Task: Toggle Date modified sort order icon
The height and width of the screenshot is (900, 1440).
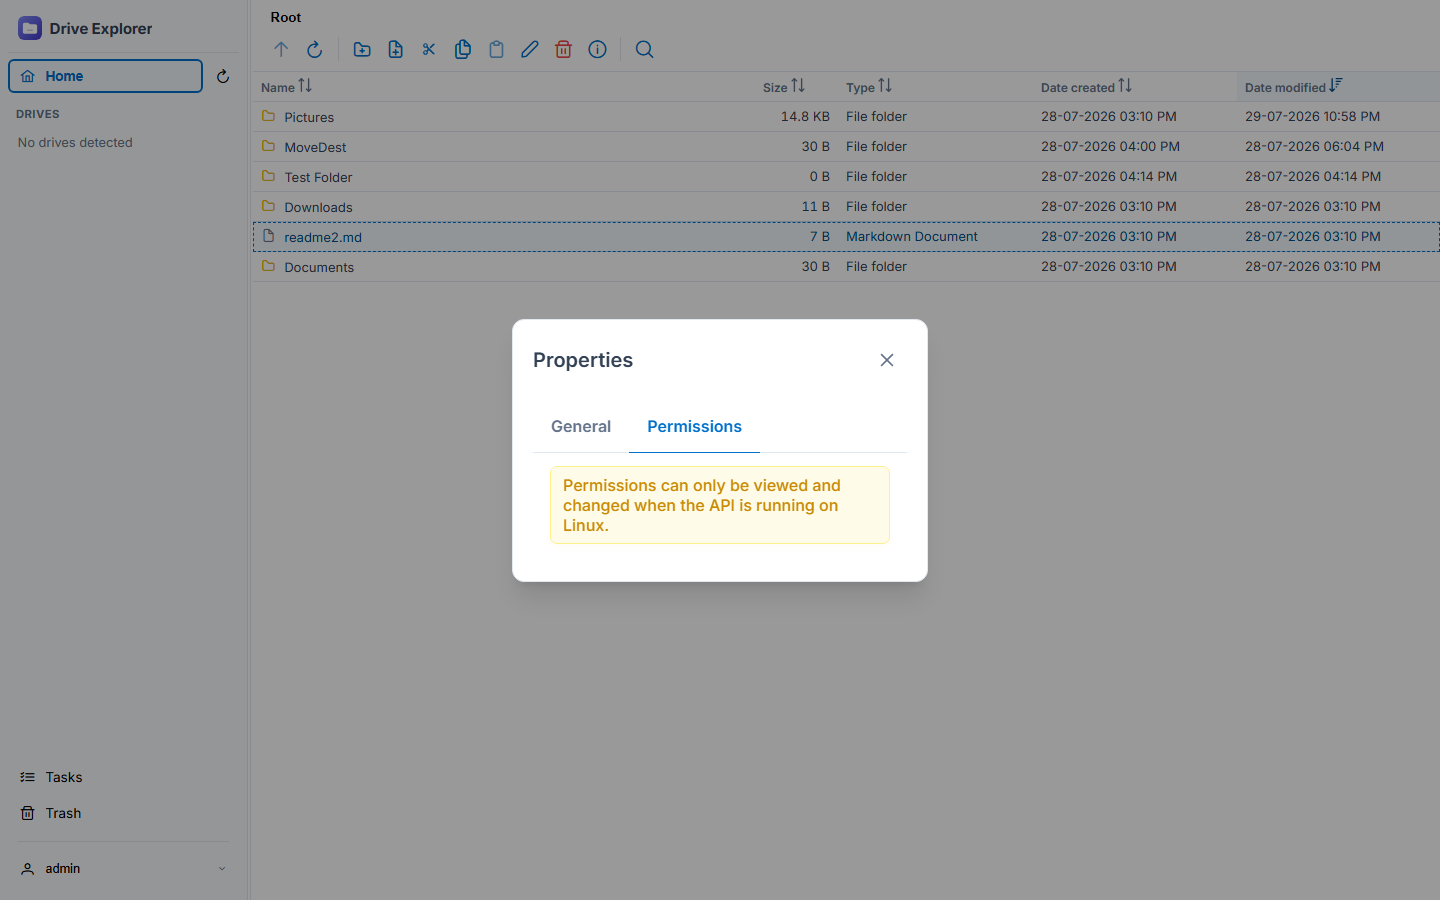Action: coord(1336,86)
